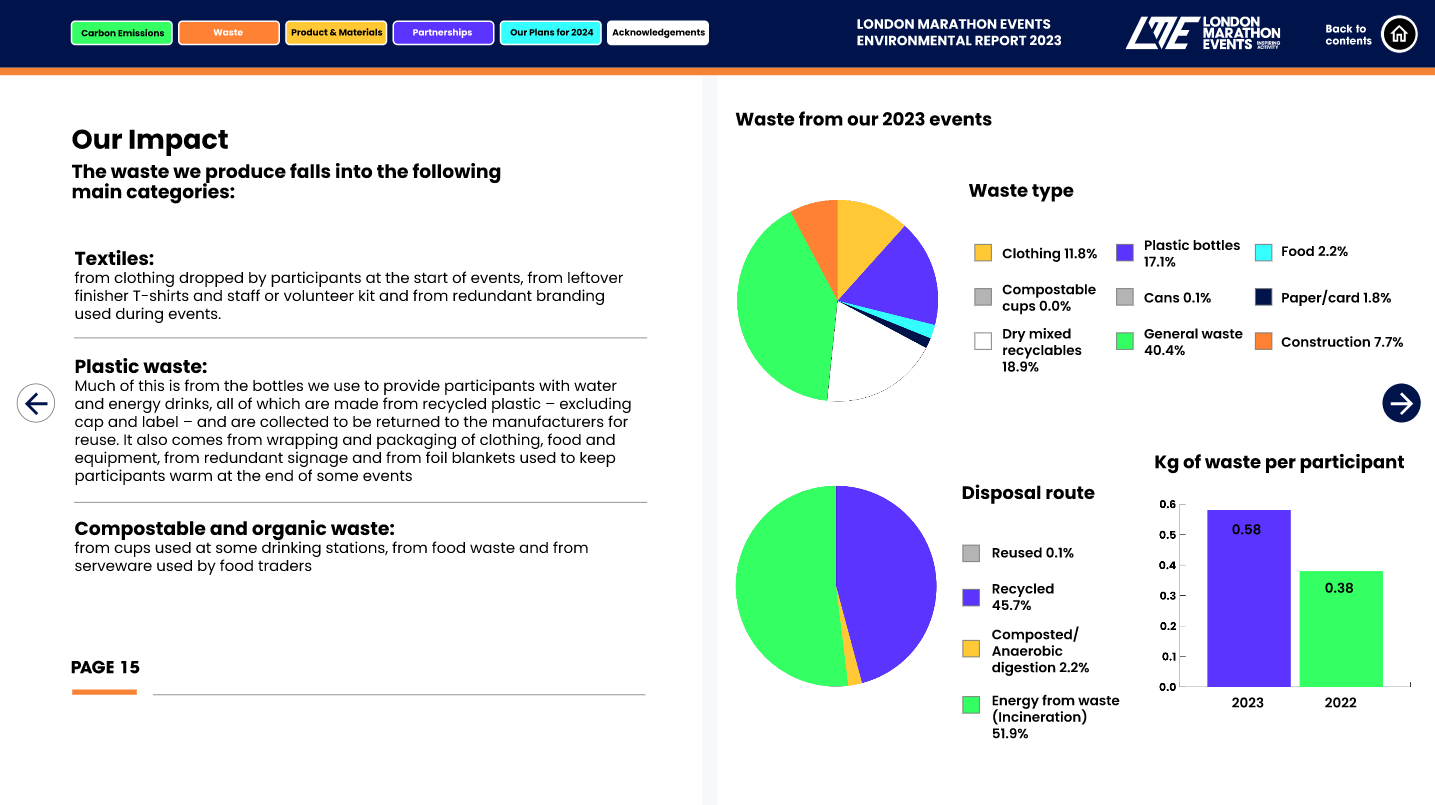Switch to the Waste tab
This screenshot has height=805, width=1435.
(x=228, y=33)
